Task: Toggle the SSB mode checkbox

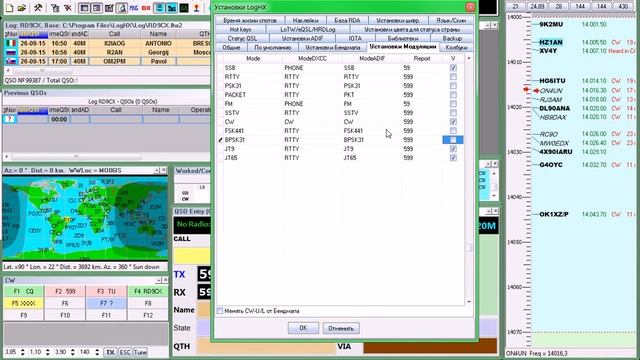Action: (453, 68)
